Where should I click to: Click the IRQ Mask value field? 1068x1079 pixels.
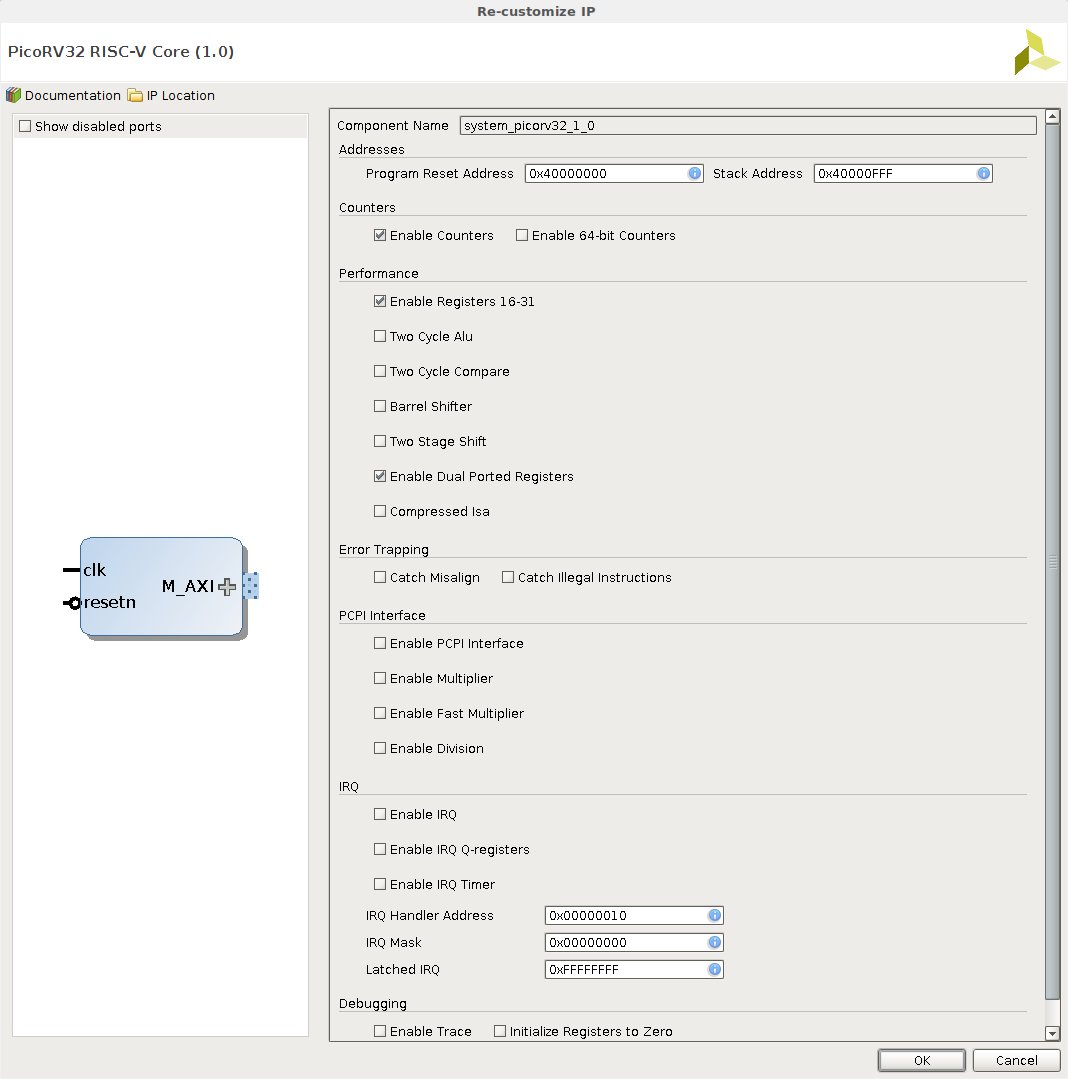(x=634, y=942)
